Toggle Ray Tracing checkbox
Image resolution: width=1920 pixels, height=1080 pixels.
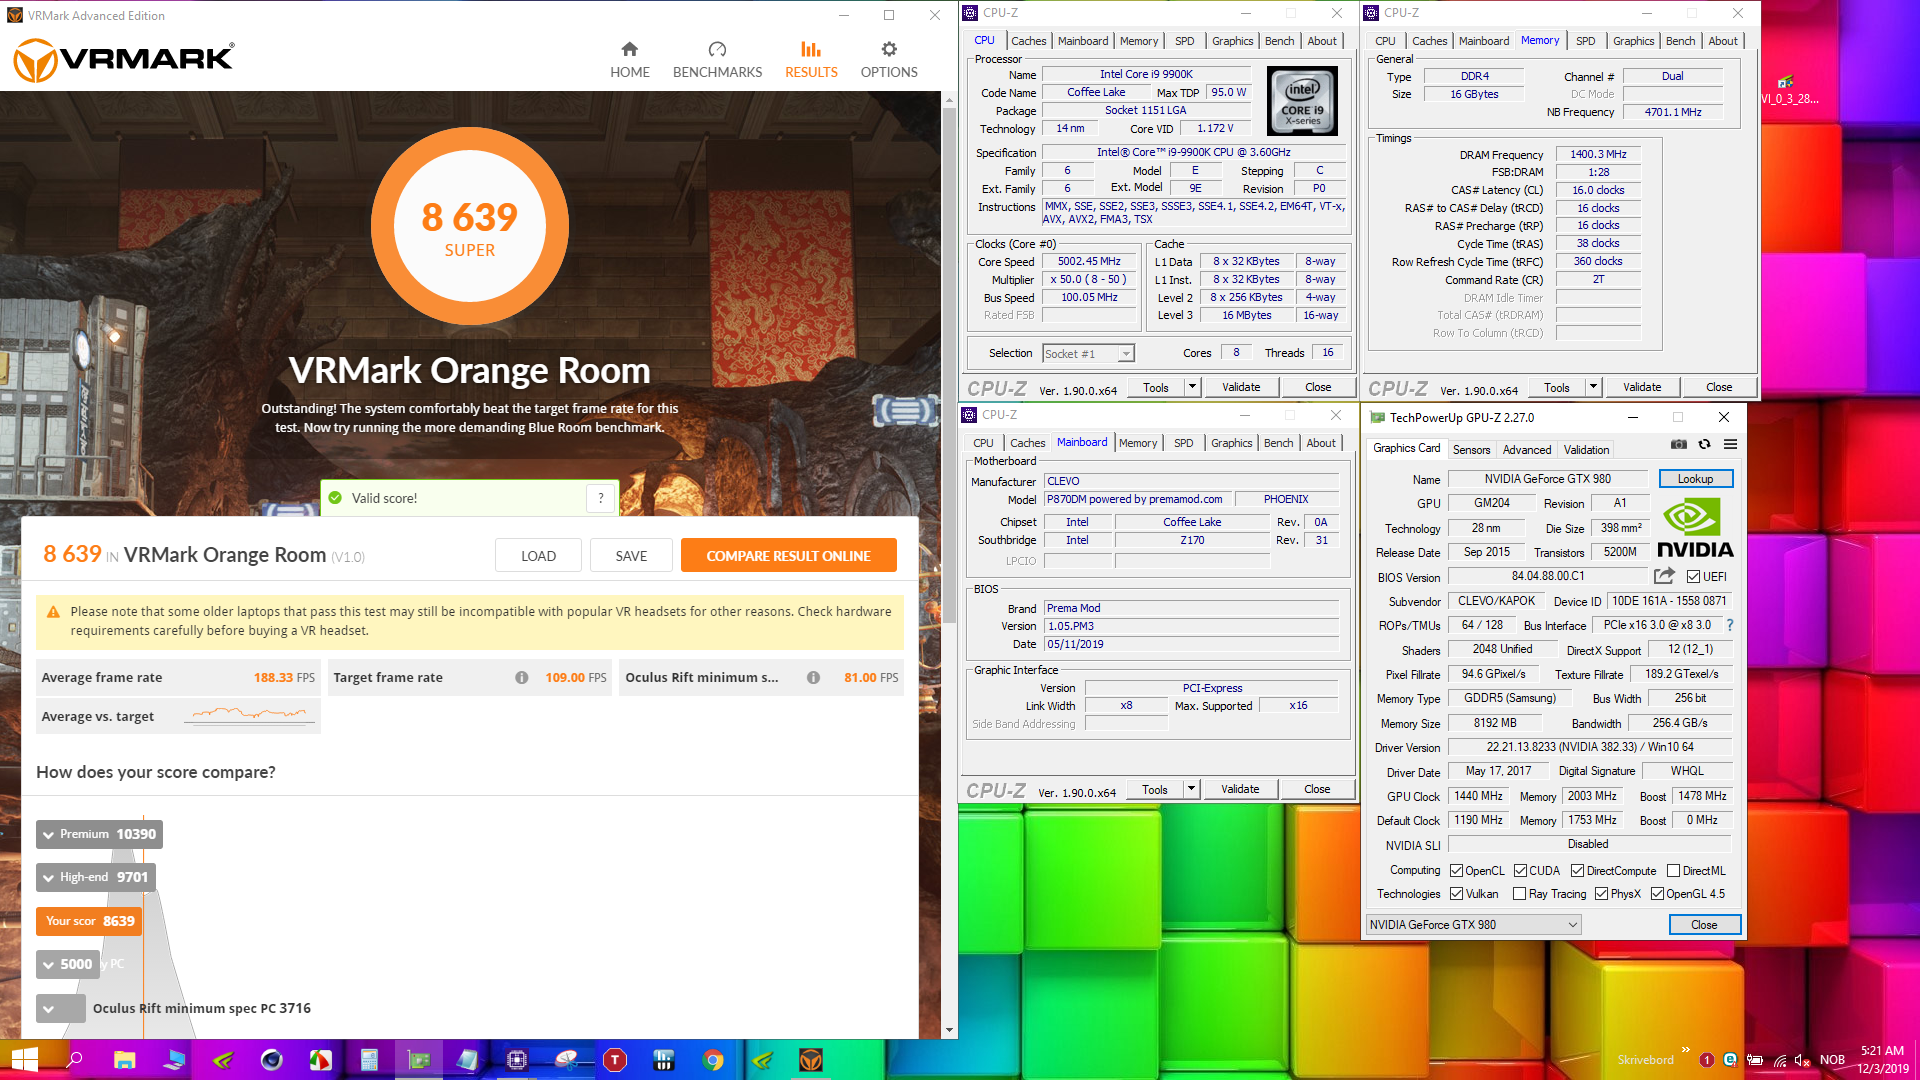[x=1520, y=894]
